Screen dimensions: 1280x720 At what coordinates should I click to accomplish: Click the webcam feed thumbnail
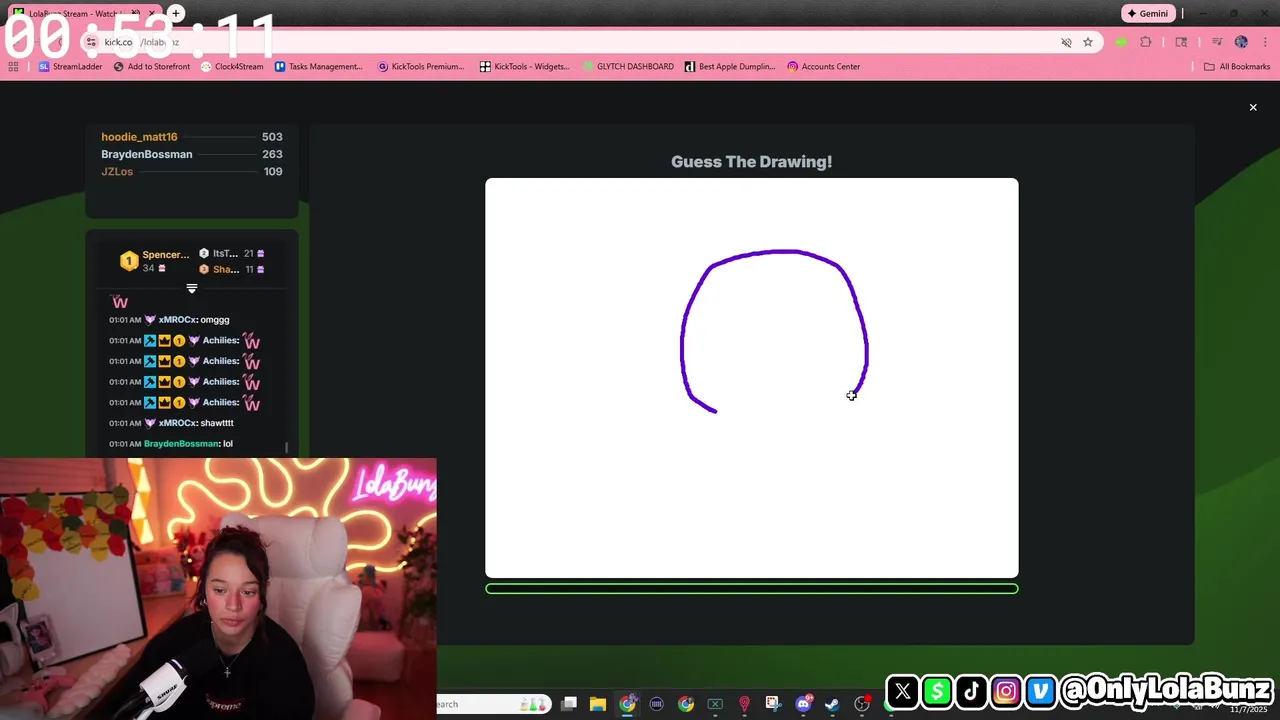click(x=218, y=589)
